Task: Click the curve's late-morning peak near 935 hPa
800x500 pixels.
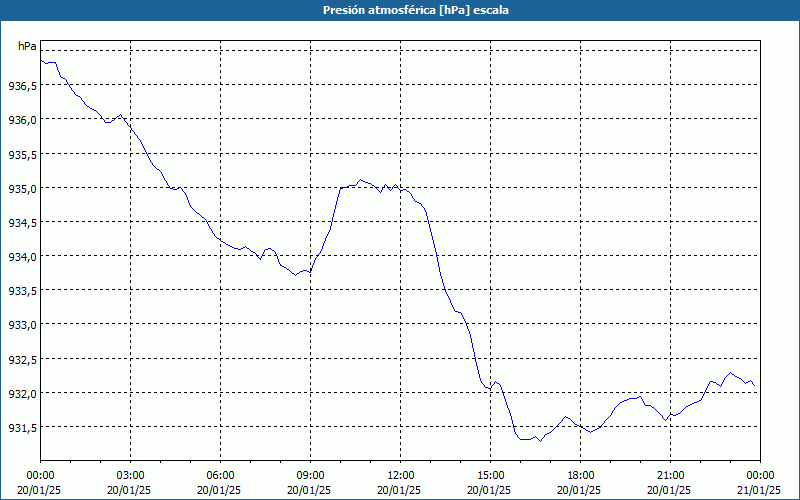Action: 361,180
